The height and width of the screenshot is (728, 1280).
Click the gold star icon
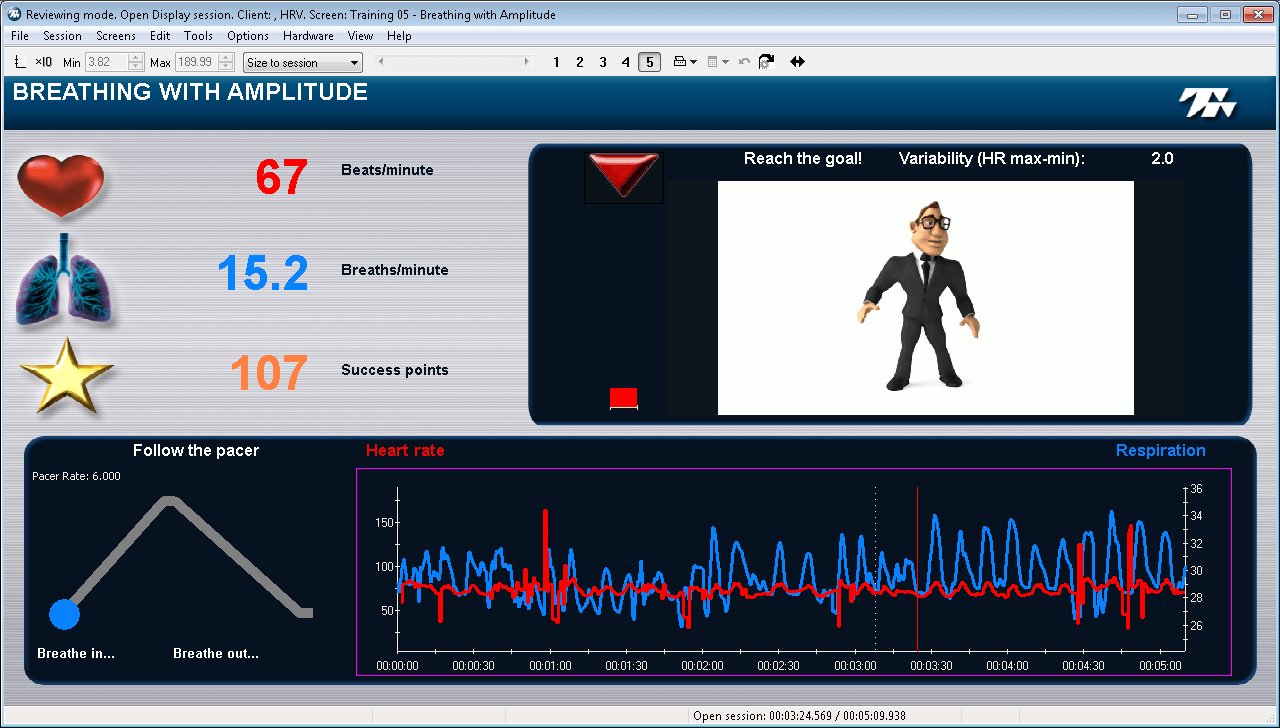(66, 375)
